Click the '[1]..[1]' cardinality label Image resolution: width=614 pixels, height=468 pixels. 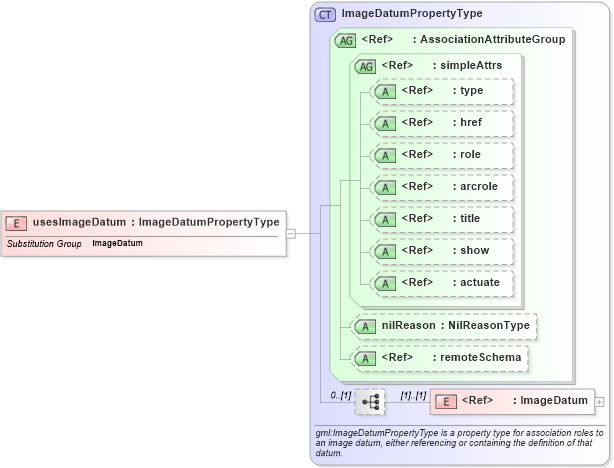click(x=413, y=396)
